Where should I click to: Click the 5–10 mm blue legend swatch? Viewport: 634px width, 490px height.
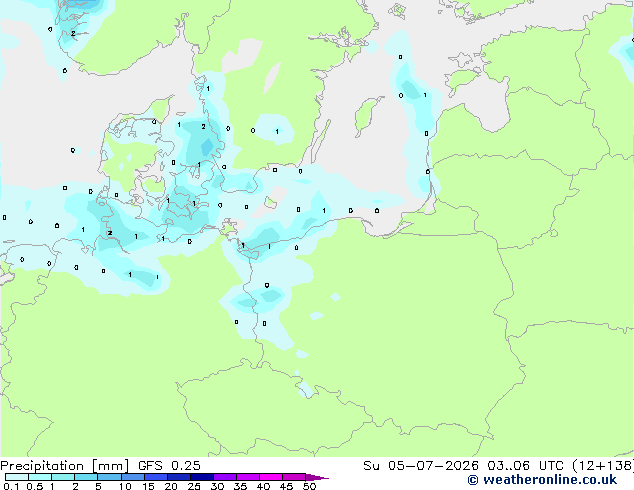[x=109, y=477]
